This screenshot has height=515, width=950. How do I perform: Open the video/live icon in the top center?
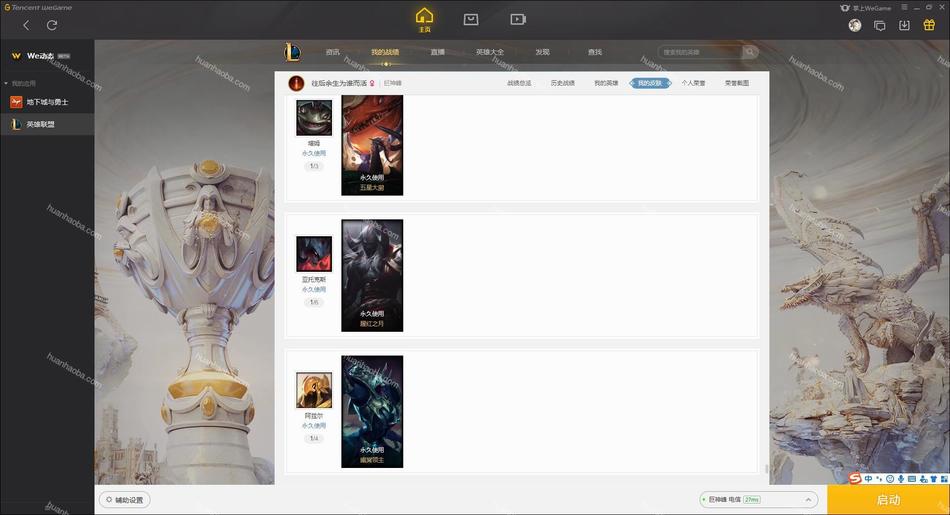pyautogui.click(x=518, y=20)
